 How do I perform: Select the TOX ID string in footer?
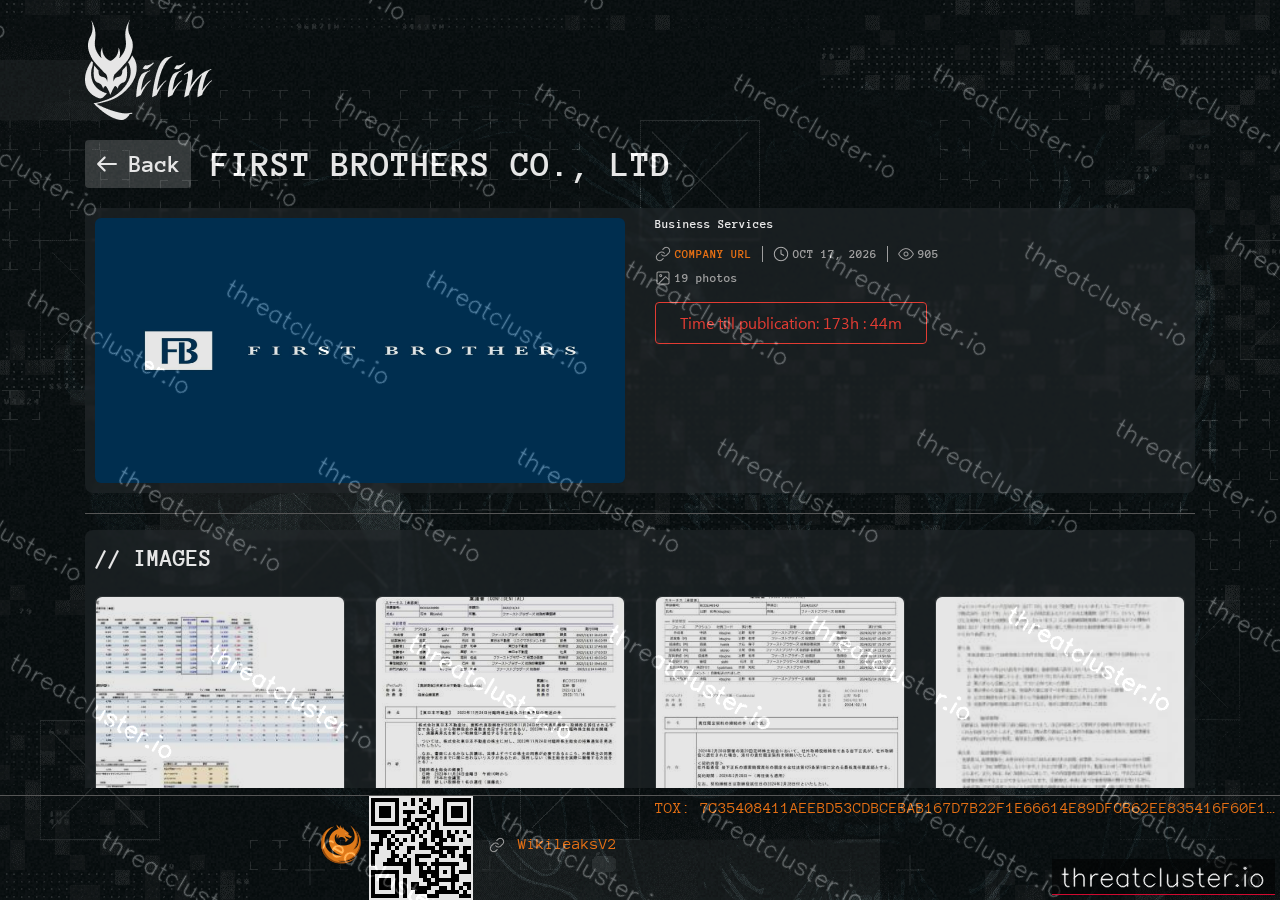click(965, 808)
